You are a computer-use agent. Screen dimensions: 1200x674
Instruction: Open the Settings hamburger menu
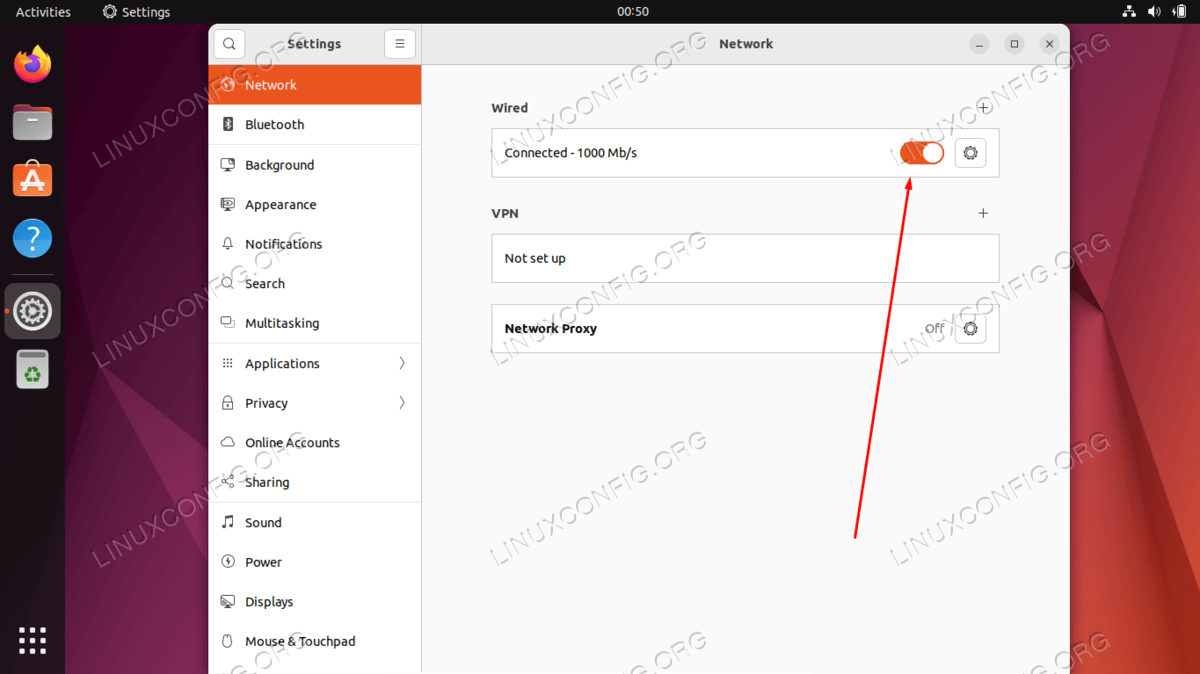coord(399,44)
